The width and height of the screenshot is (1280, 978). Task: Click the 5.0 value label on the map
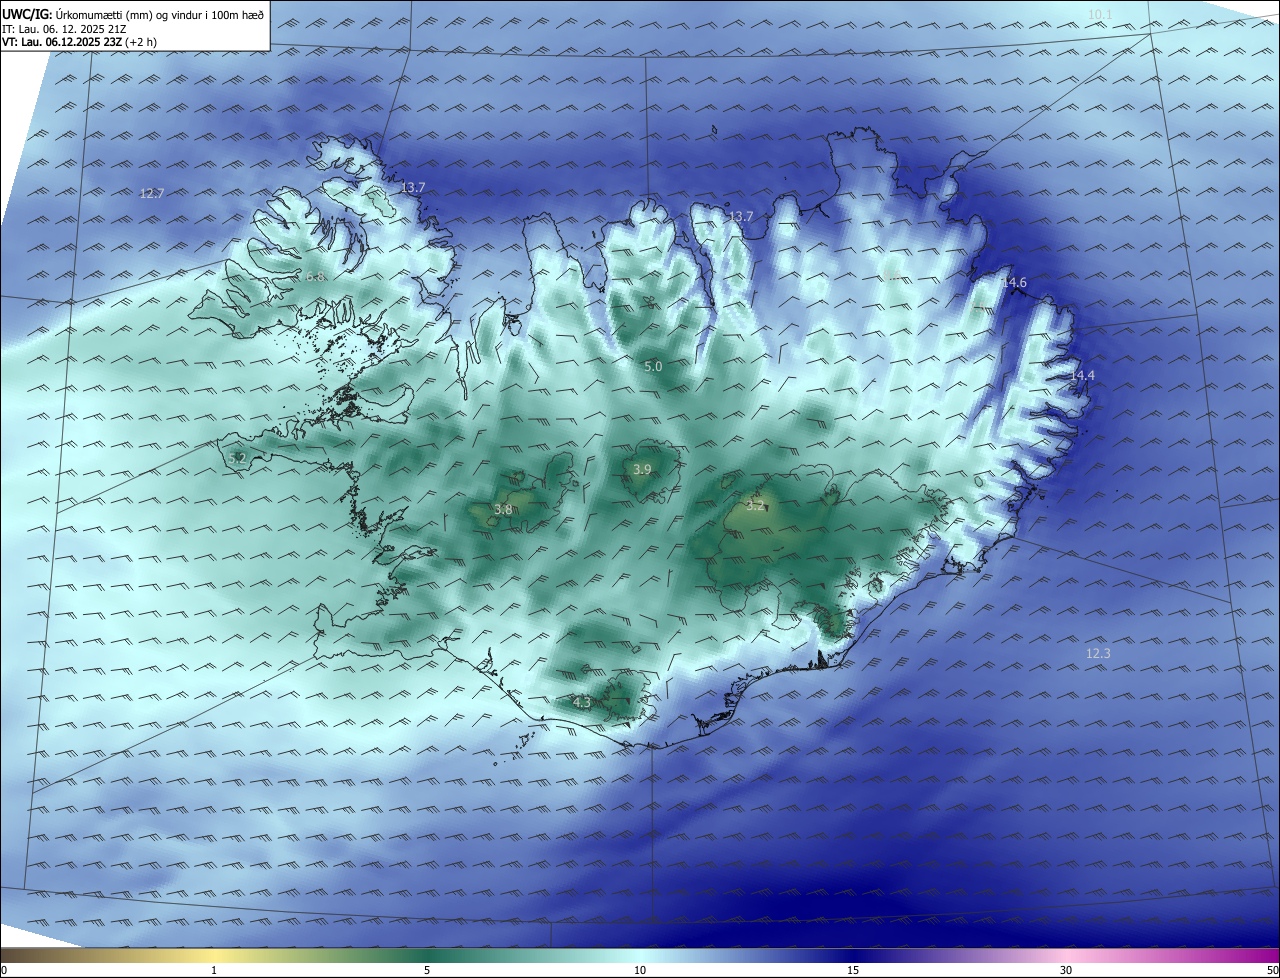(653, 367)
